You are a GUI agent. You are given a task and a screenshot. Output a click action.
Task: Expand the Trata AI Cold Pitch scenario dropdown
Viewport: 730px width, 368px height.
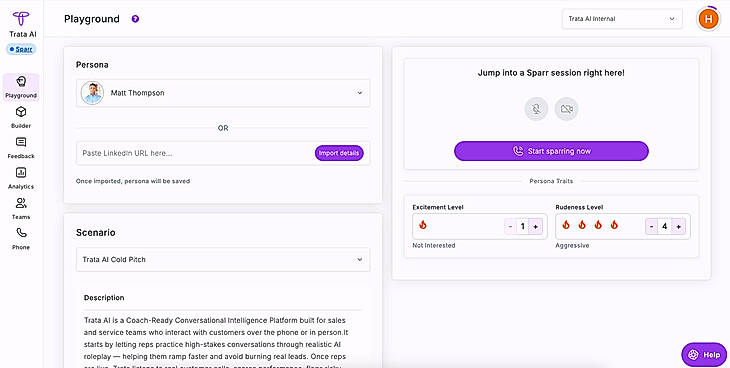(x=223, y=259)
